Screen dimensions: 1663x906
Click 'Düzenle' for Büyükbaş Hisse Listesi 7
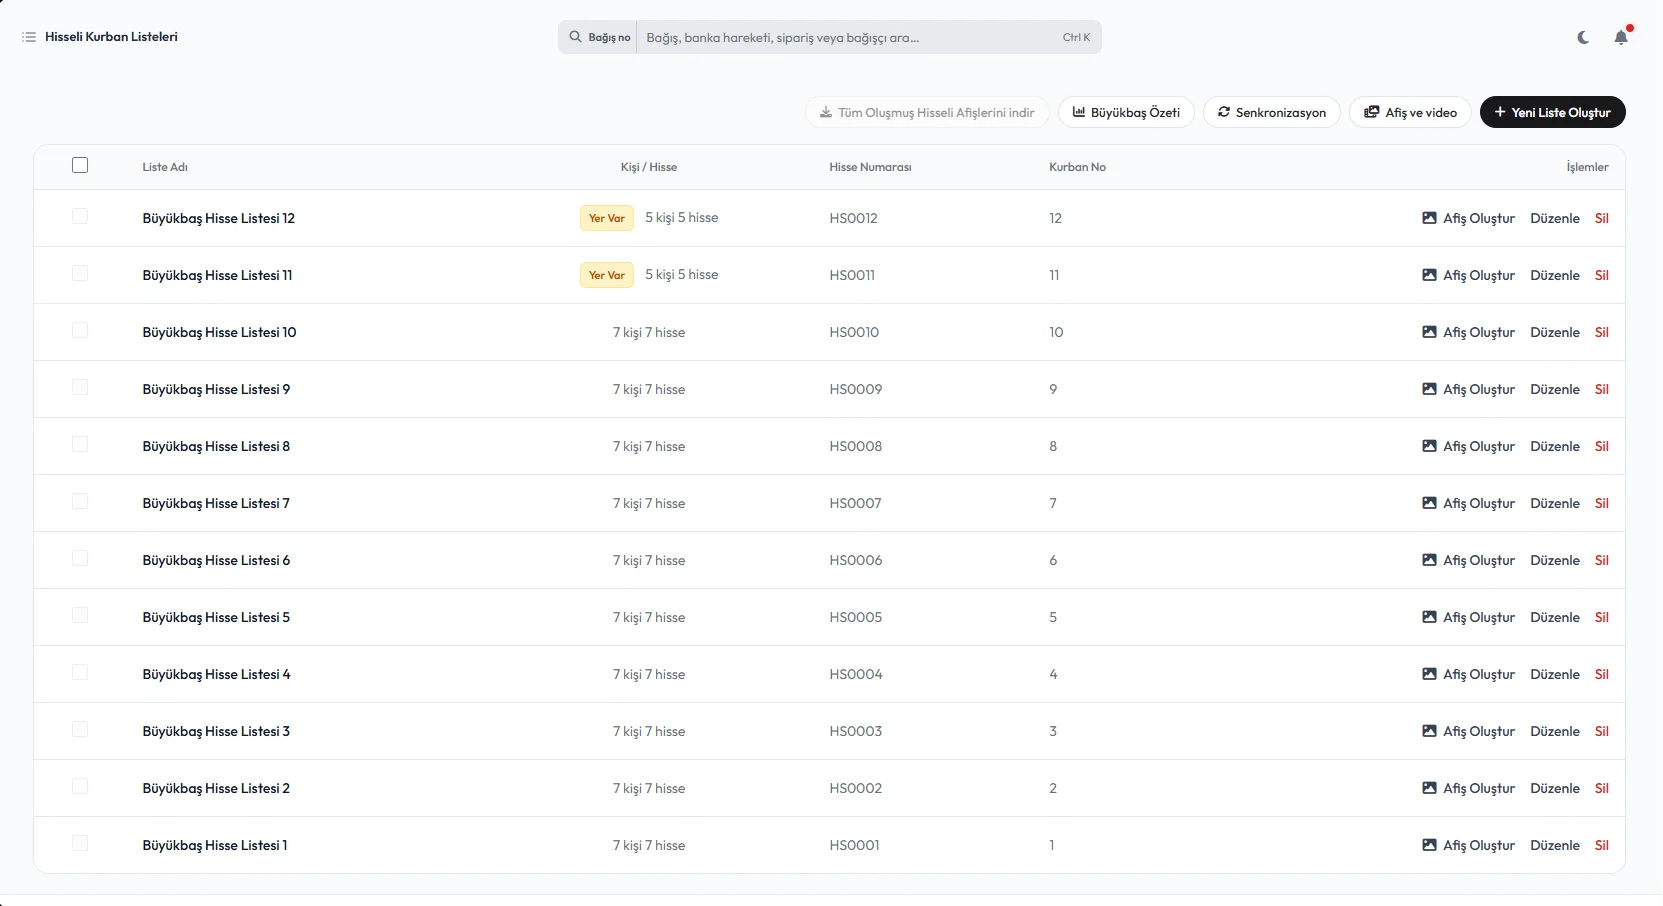coord(1555,503)
